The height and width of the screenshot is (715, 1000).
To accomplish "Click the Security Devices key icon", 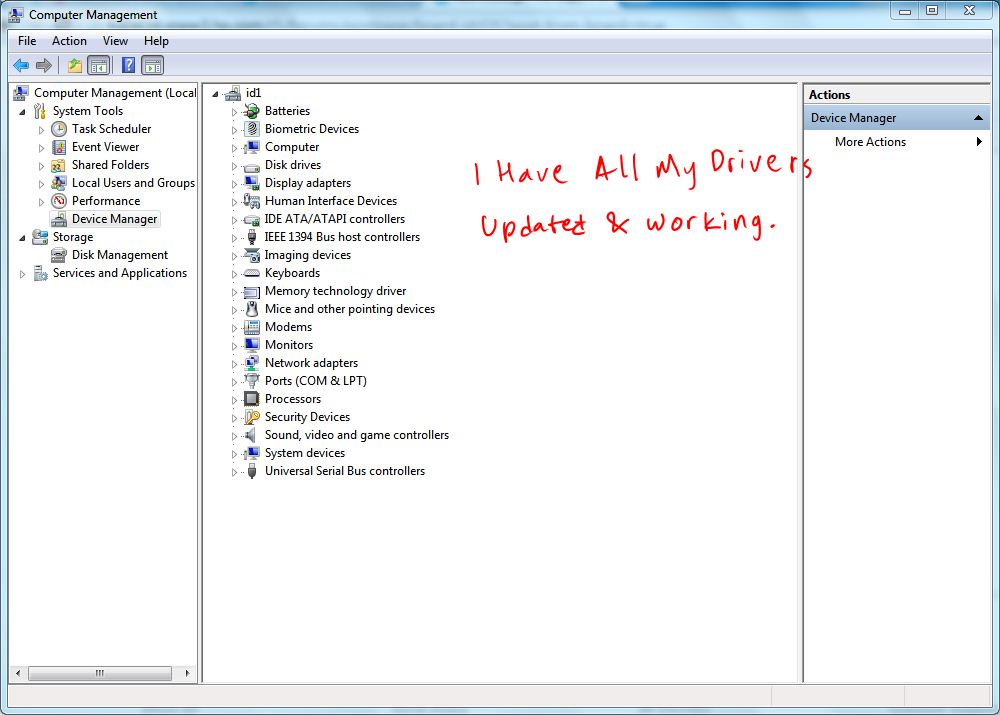I will pos(252,417).
